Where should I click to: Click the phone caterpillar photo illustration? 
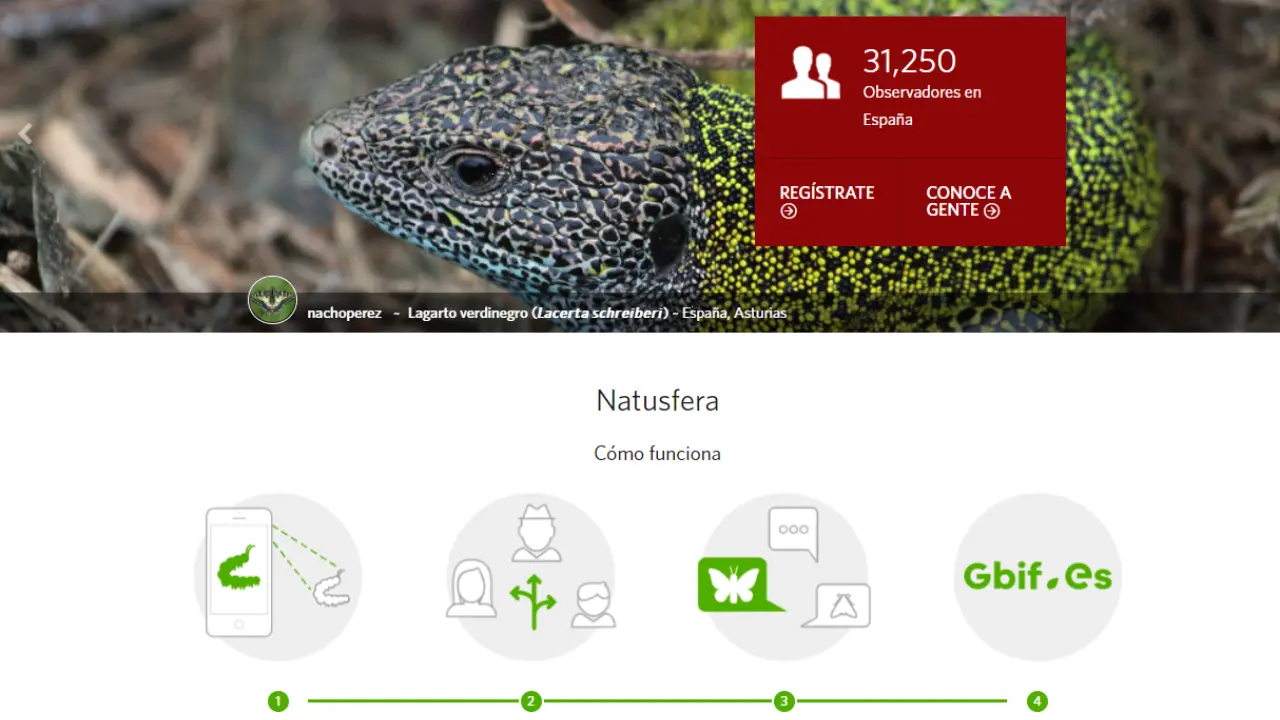click(278, 577)
